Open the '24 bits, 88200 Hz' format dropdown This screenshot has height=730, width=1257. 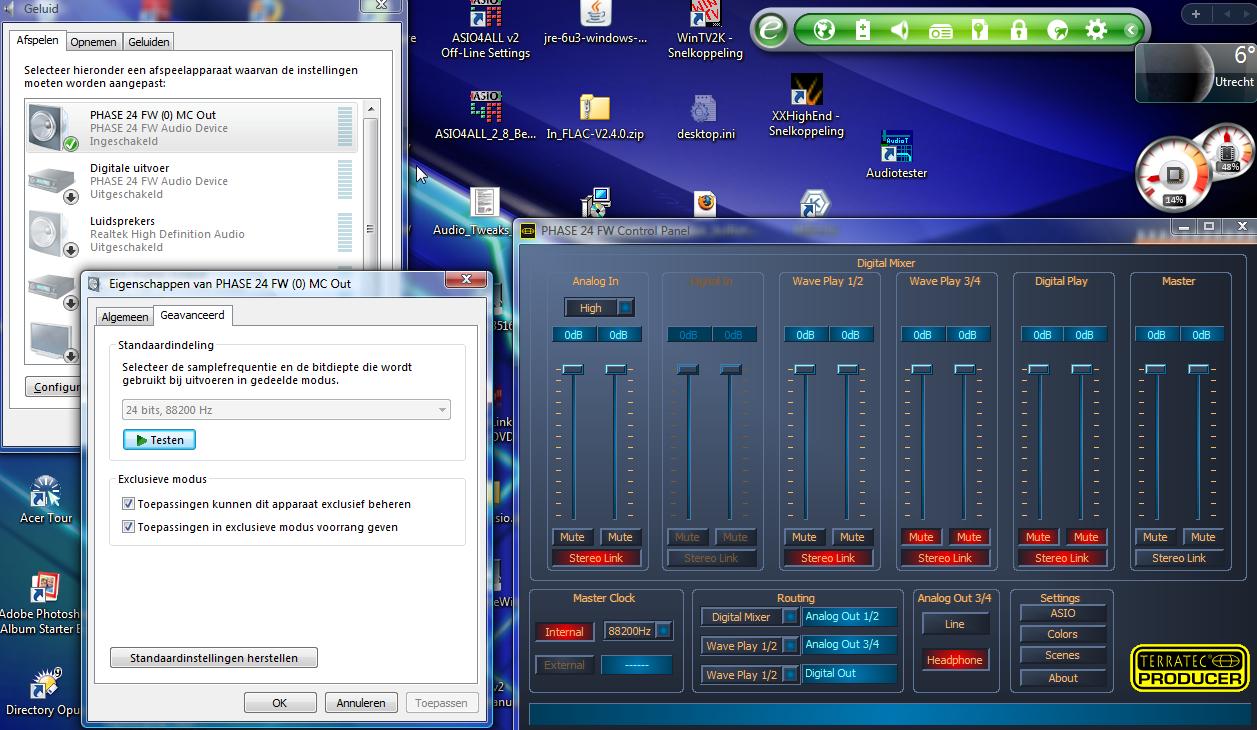coord(285,410)
